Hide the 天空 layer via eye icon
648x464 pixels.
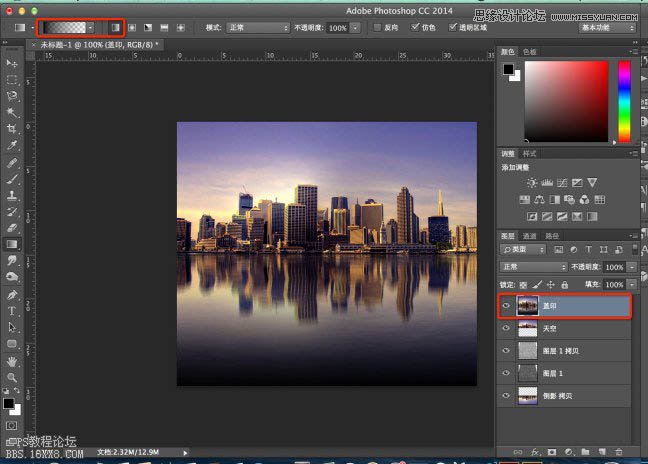(506, 329)
